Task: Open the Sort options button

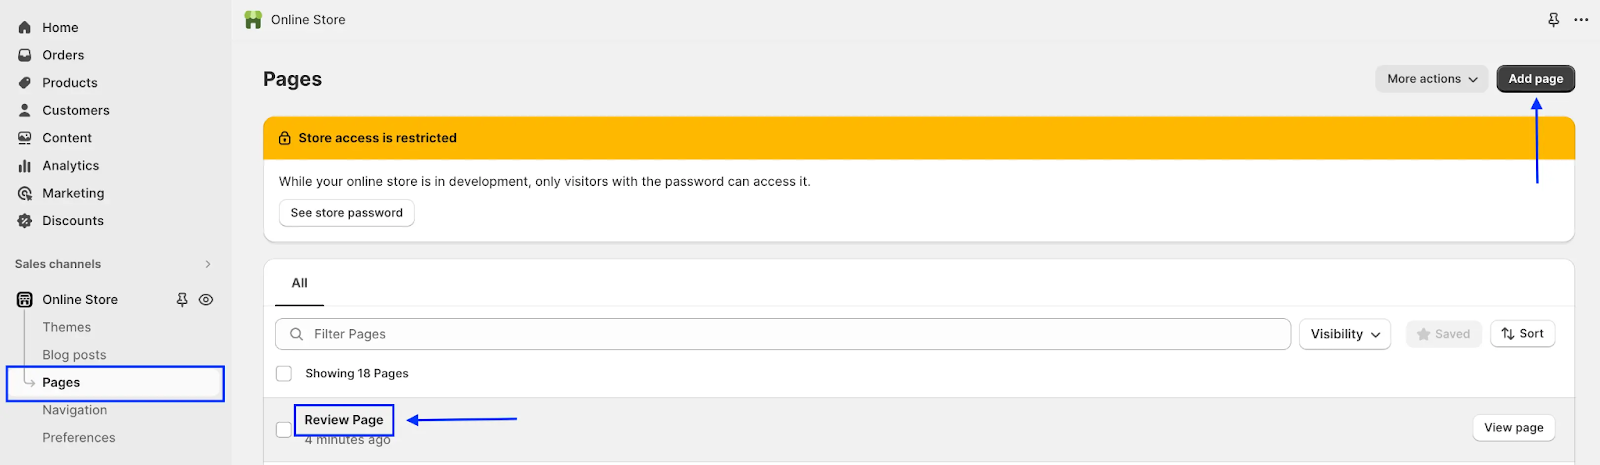Action: tap(1522, 334)
